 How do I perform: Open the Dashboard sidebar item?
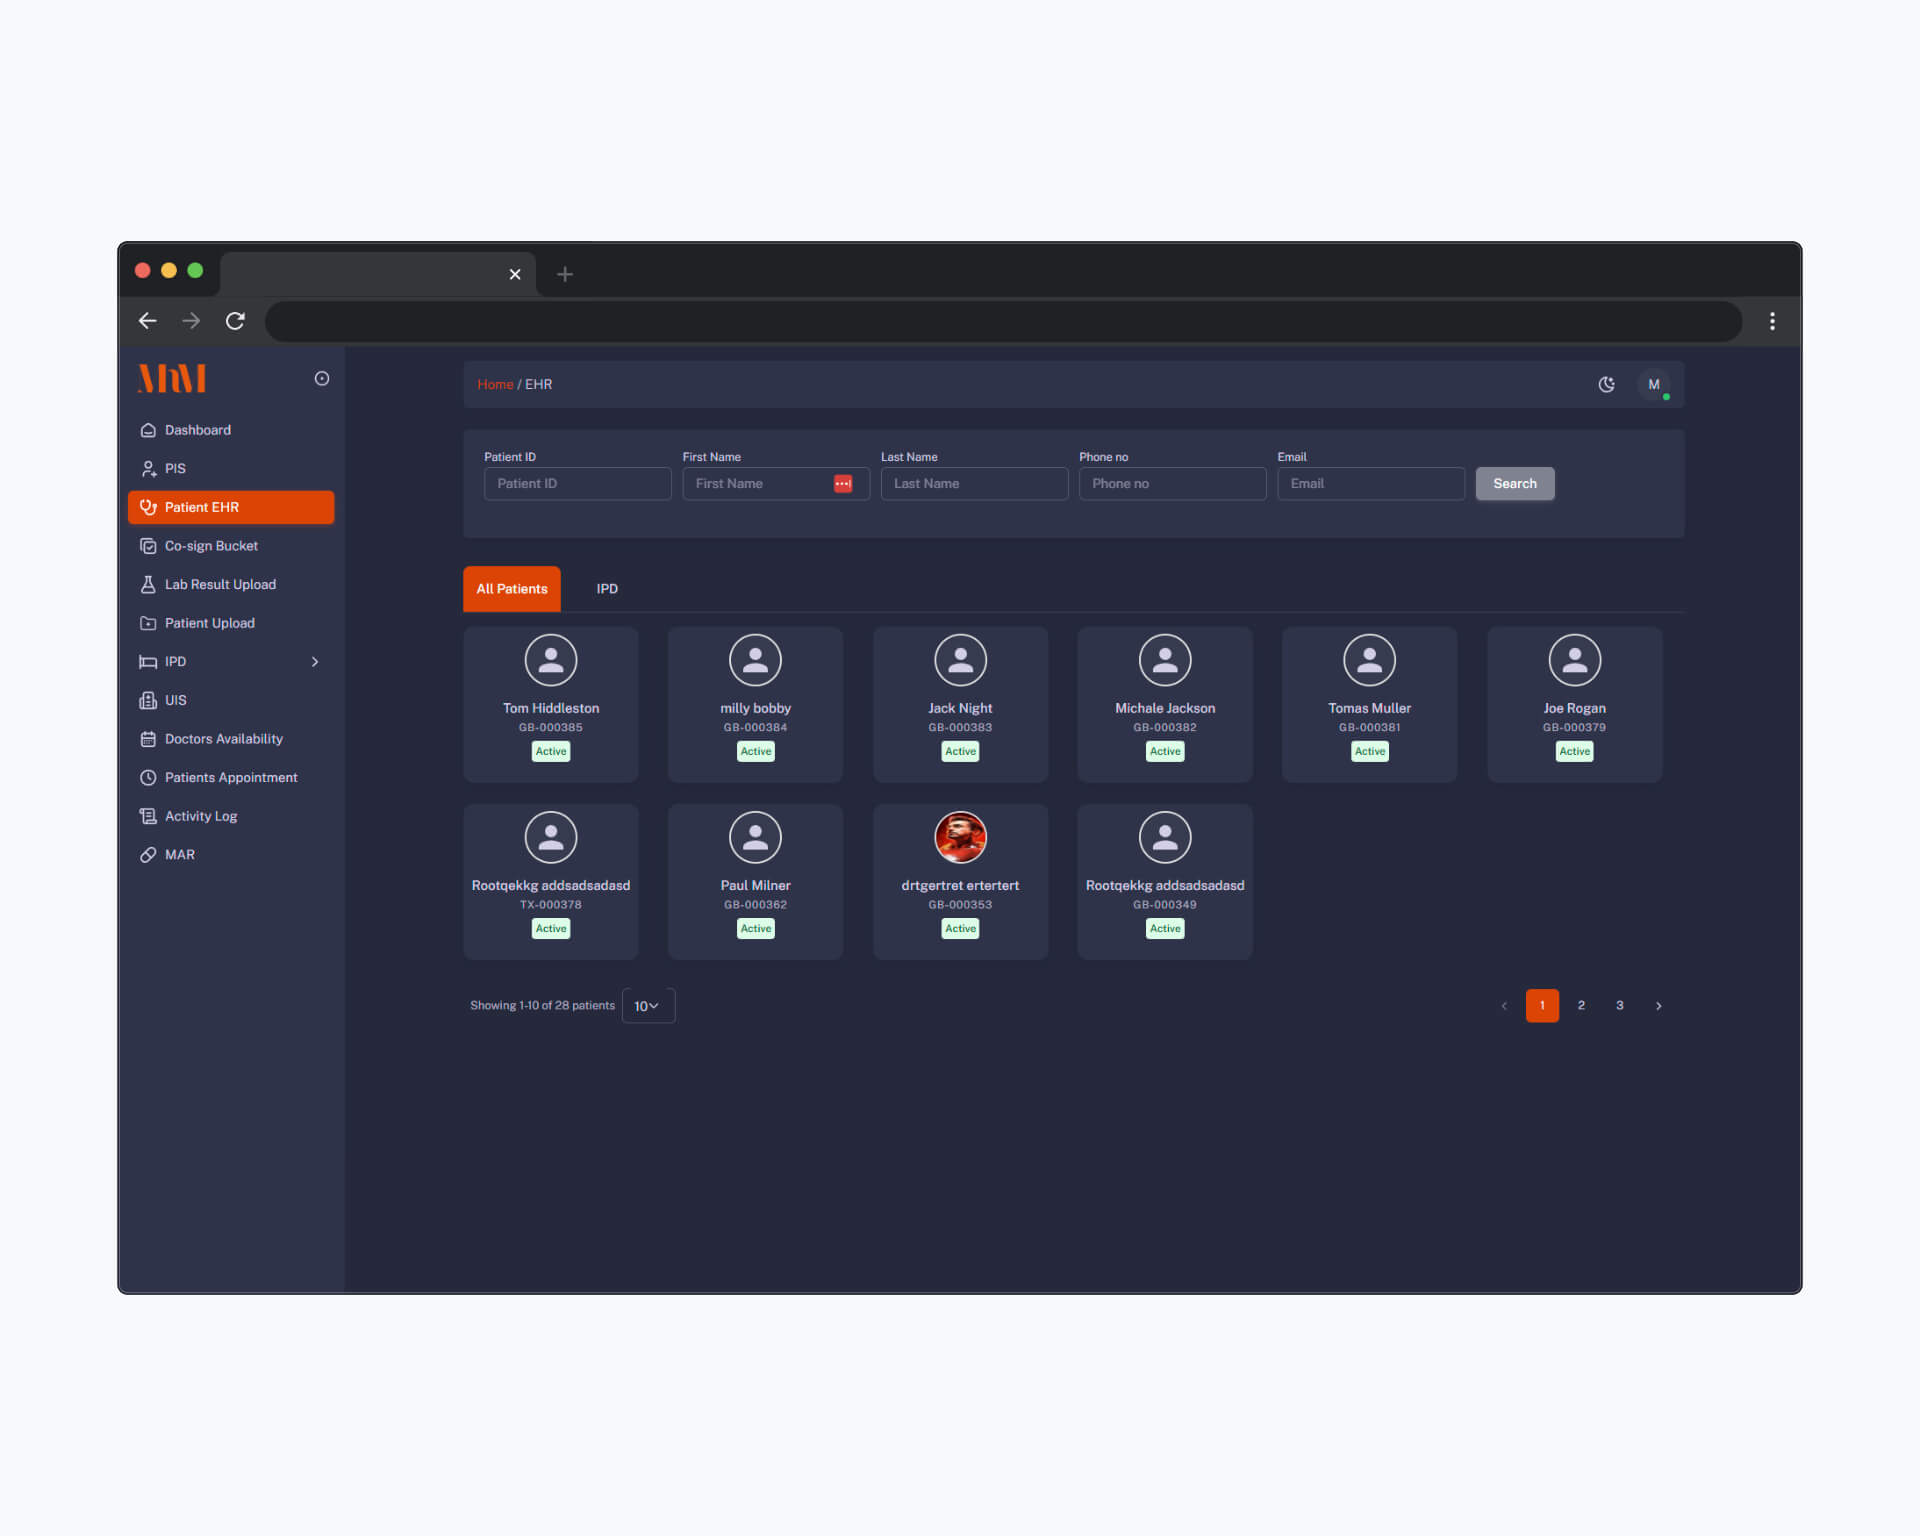pos(197,430)
